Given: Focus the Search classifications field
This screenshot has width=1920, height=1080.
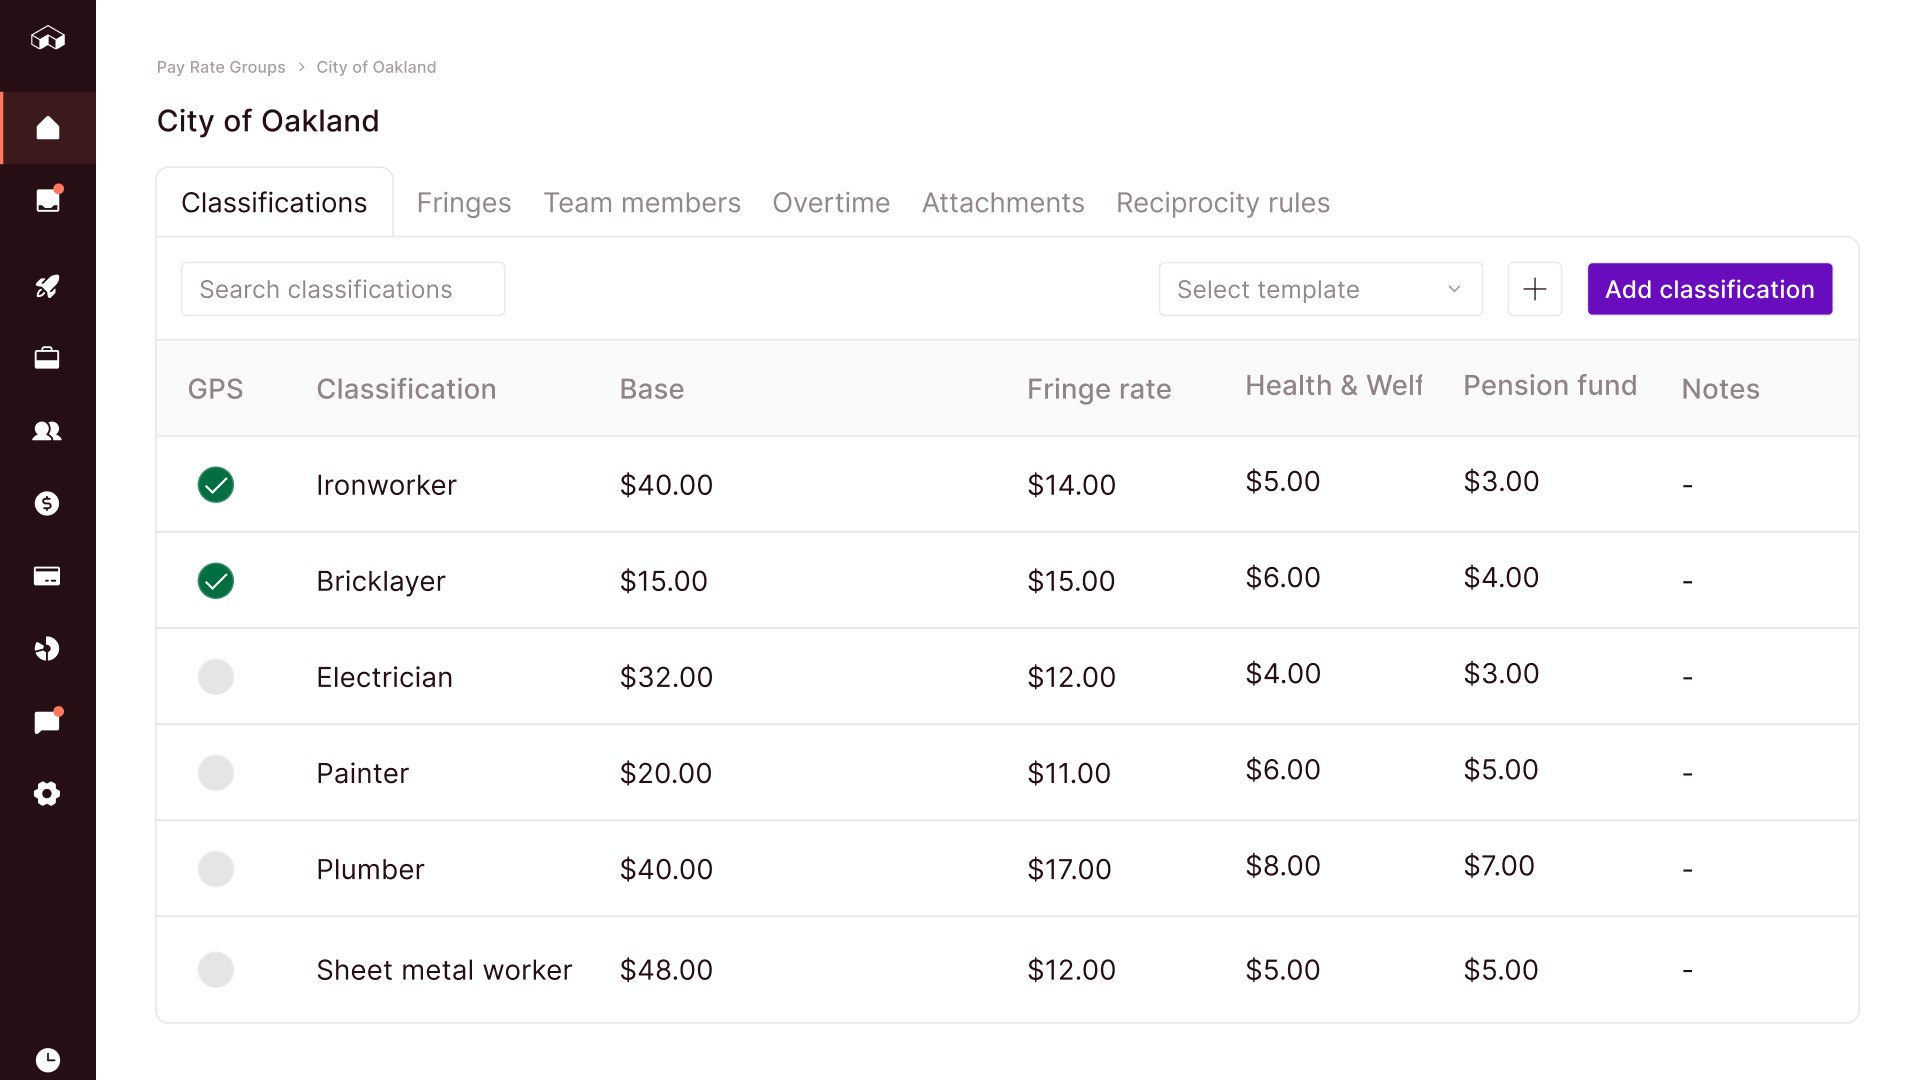Looking at the screenshot, I should (343, 289).
